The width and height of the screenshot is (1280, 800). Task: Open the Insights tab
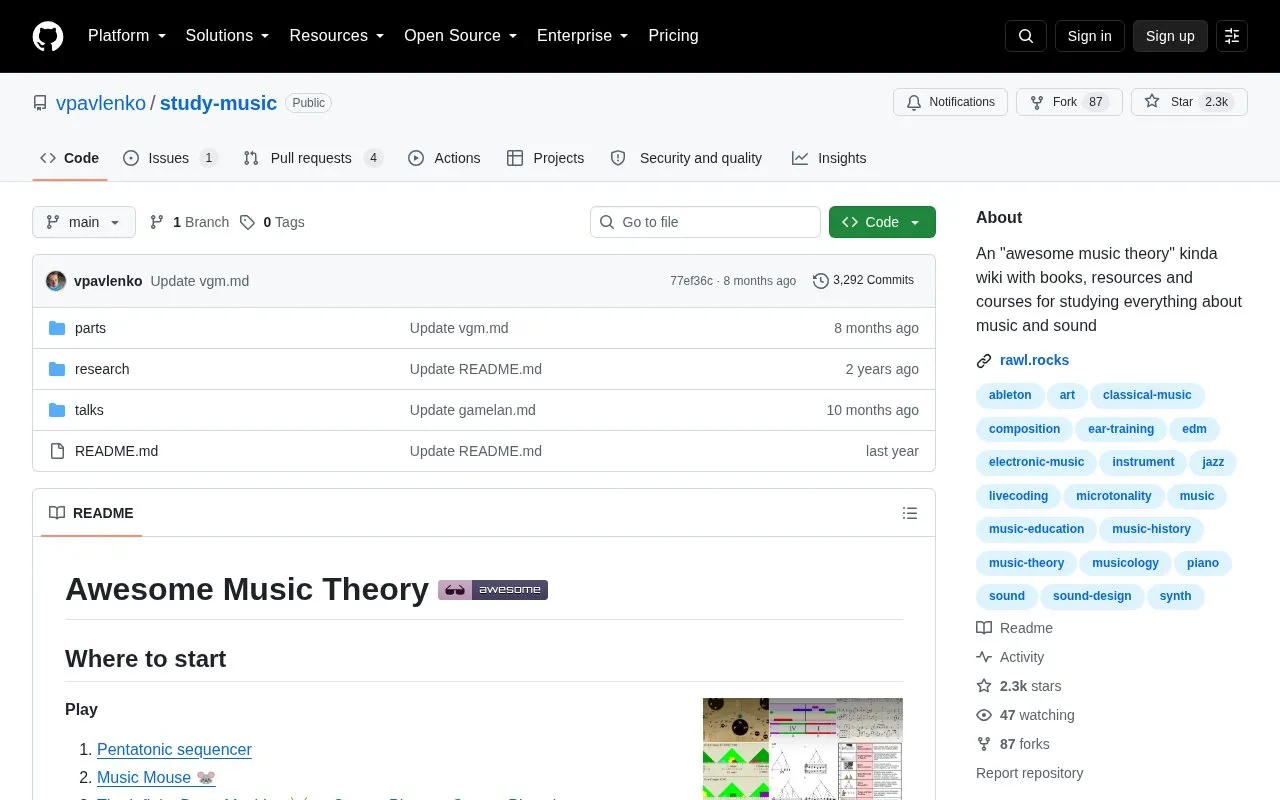(x=829, y=158)
